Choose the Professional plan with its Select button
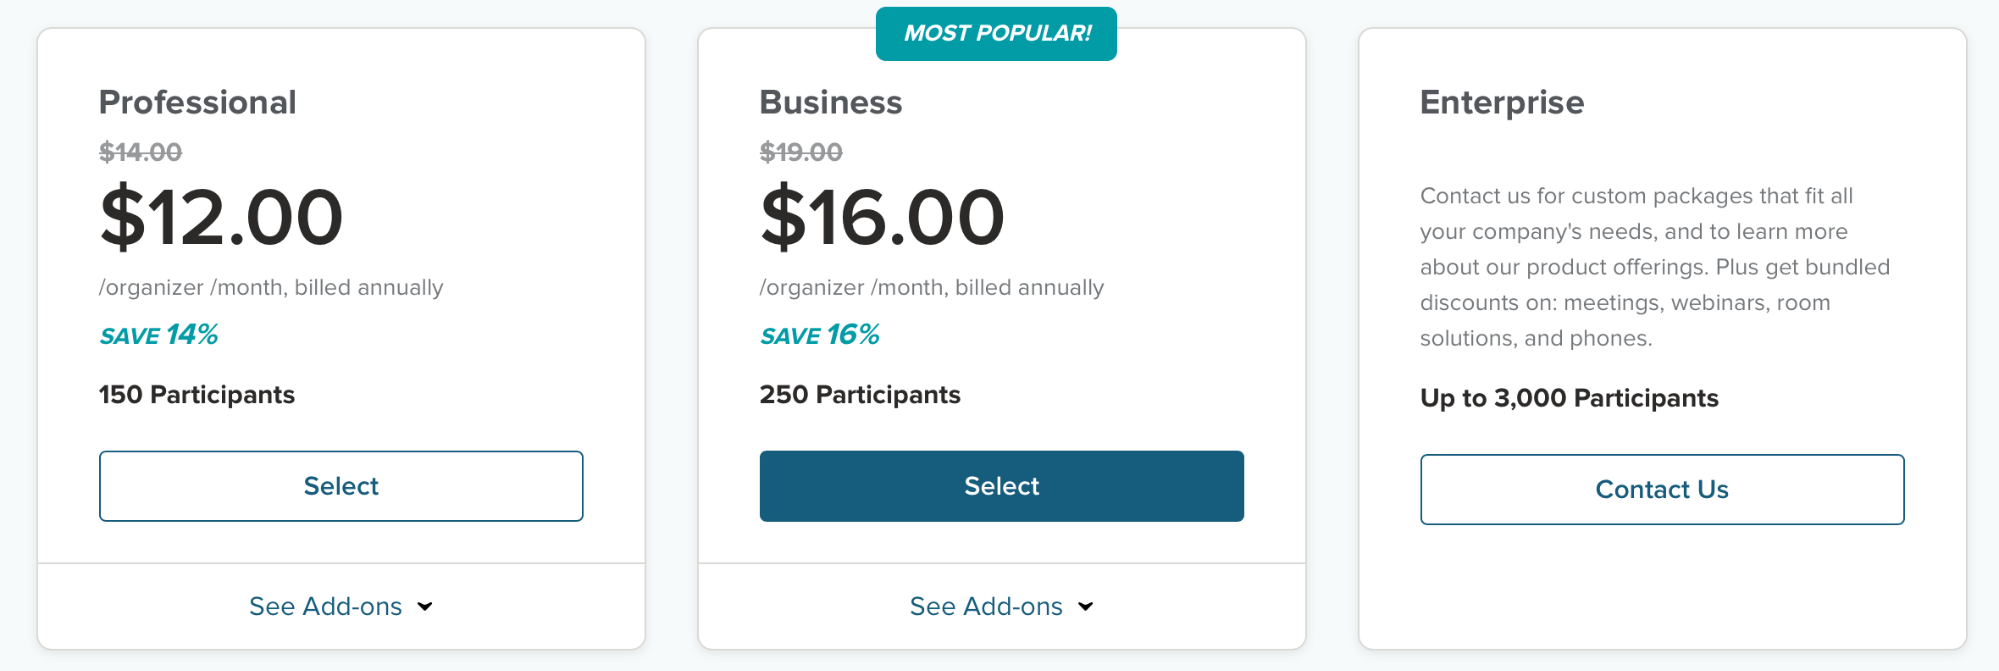Viewport: 1999px width, 671px height. click(341, 486)
